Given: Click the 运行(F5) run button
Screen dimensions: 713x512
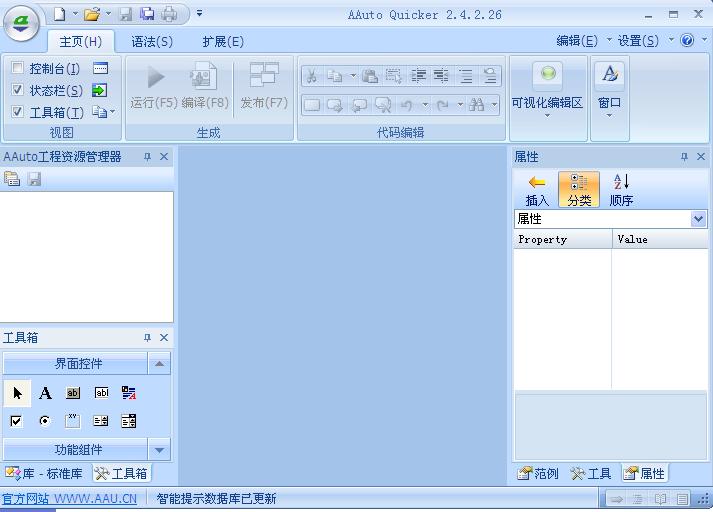Looking at the screenshot, I should point(154,86).
